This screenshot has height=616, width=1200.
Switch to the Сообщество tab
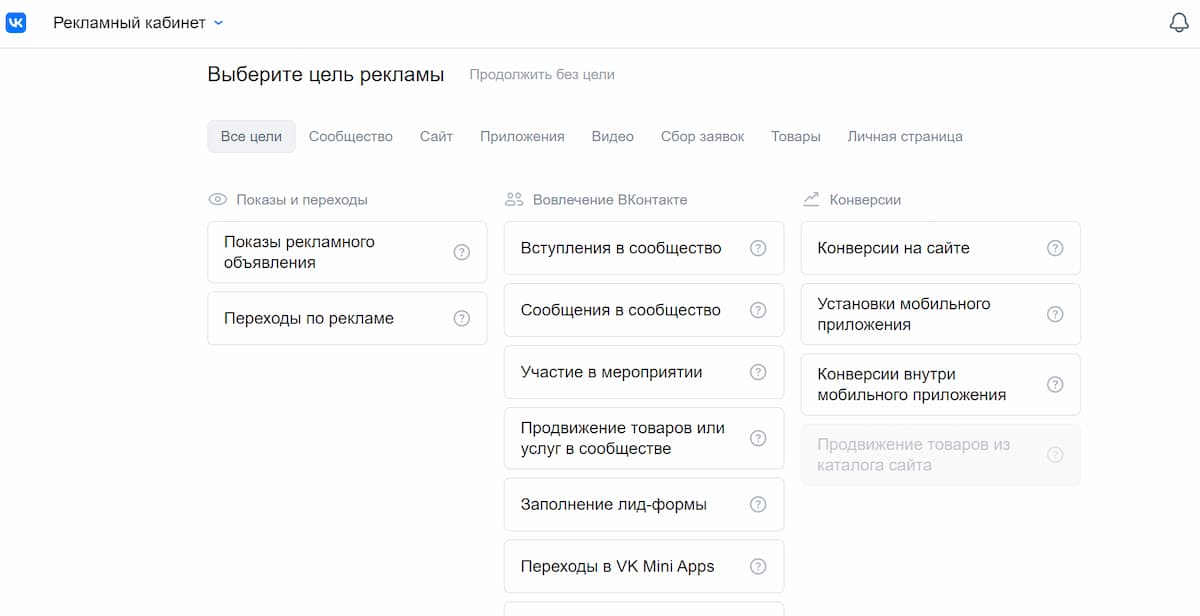click(x=351, y=136)
